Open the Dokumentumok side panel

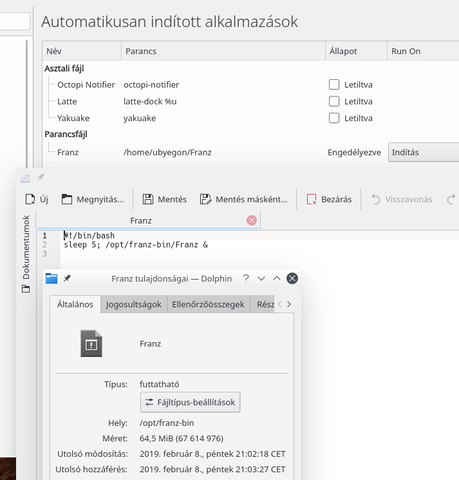(26, 254)
